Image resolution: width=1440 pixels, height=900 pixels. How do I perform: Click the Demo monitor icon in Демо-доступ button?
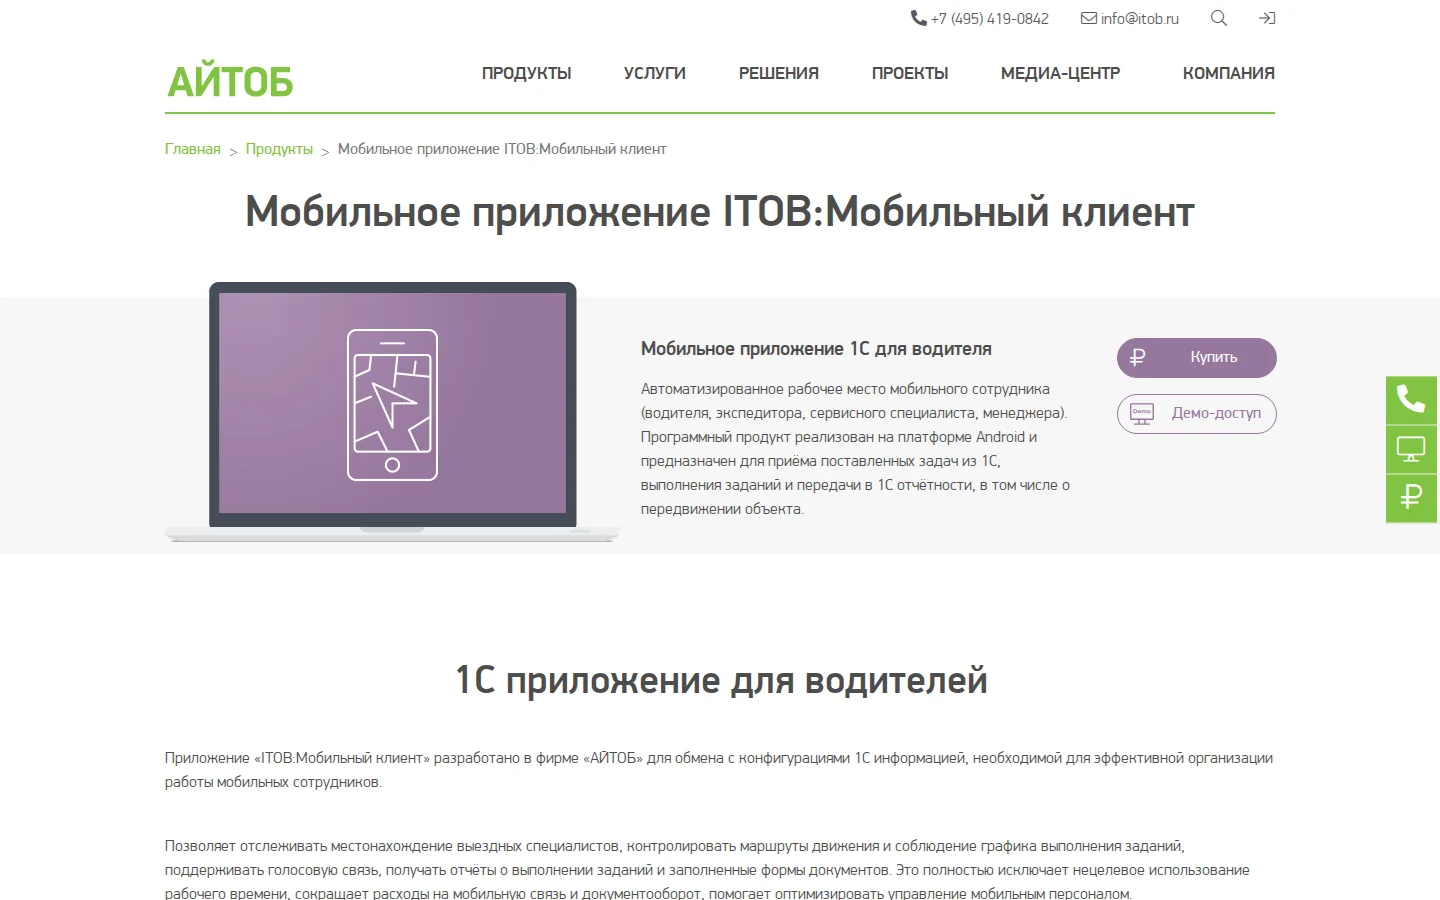tap(1141, 413)
